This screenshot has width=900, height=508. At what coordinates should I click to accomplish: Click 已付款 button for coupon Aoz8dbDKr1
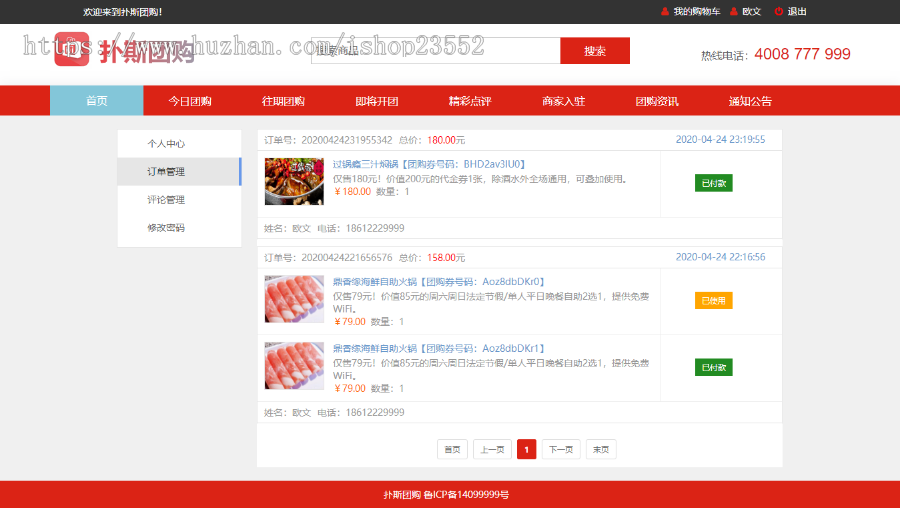(713, 367)
